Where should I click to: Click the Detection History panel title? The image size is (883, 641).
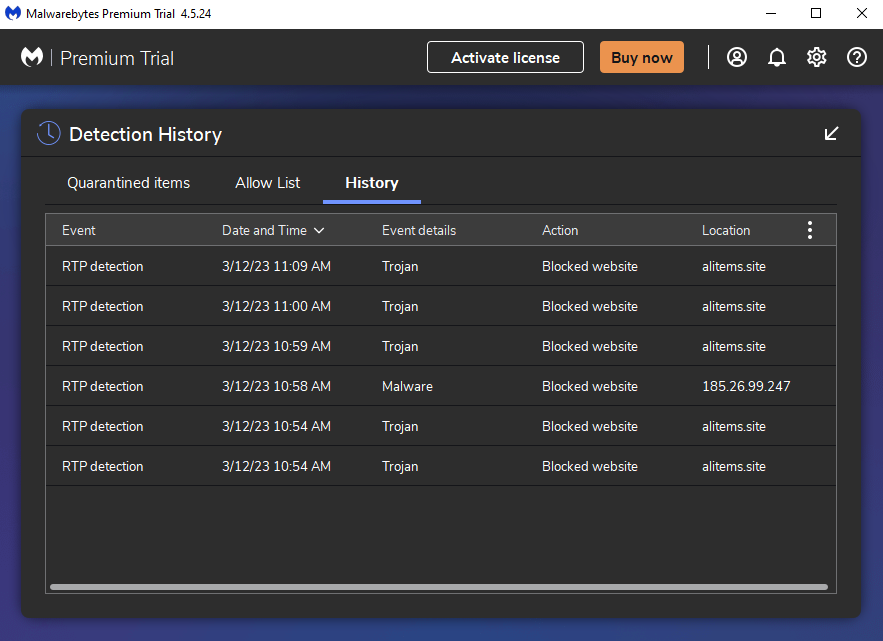pyautogui.click(x=145, y=134)
